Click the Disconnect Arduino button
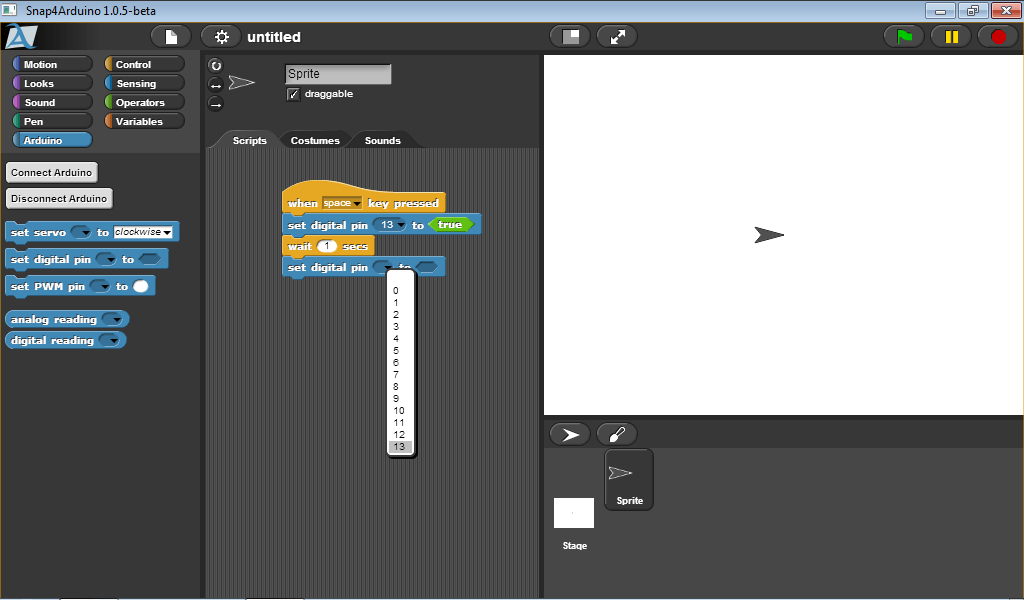Viewport: 1024px width, 600px height. pyautogui.click(x=59, y=198)
